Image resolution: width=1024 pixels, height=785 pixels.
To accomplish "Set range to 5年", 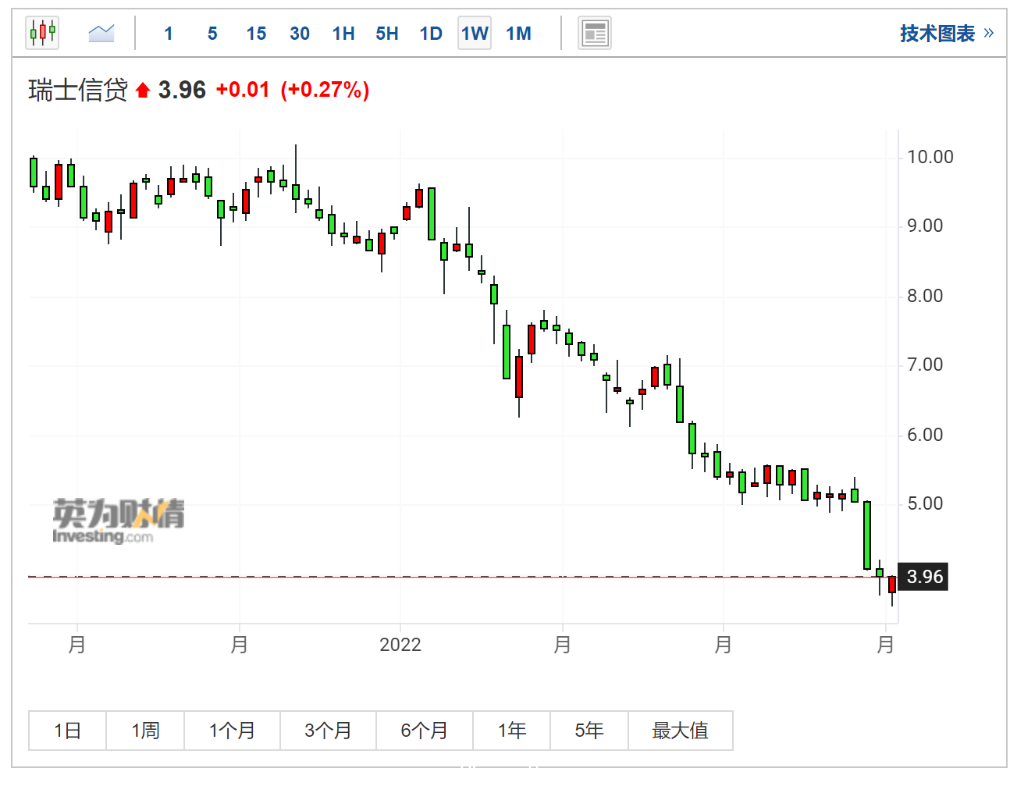I will click(589, 730).
